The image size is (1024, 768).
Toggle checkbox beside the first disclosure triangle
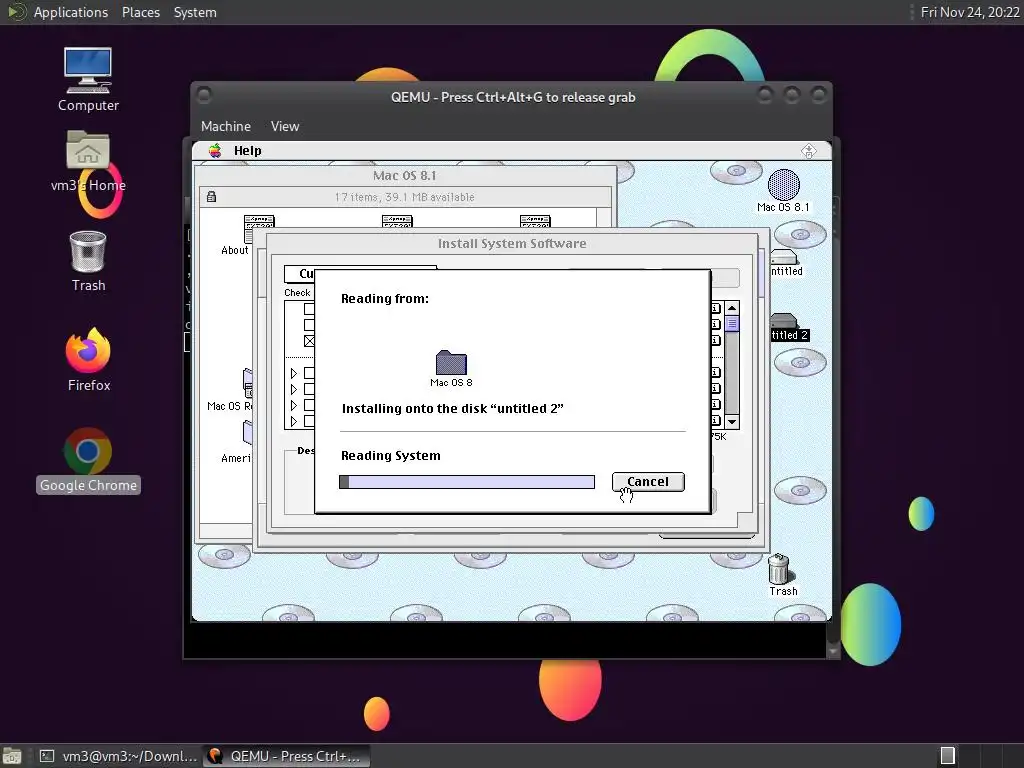[x=310, y=373]
